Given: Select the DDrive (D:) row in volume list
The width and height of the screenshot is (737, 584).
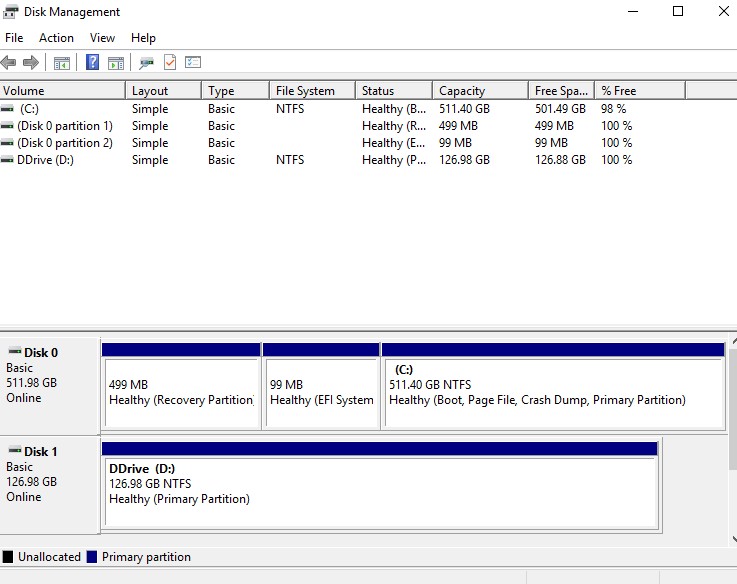Looking at the screenshot, I should (46, 160).
